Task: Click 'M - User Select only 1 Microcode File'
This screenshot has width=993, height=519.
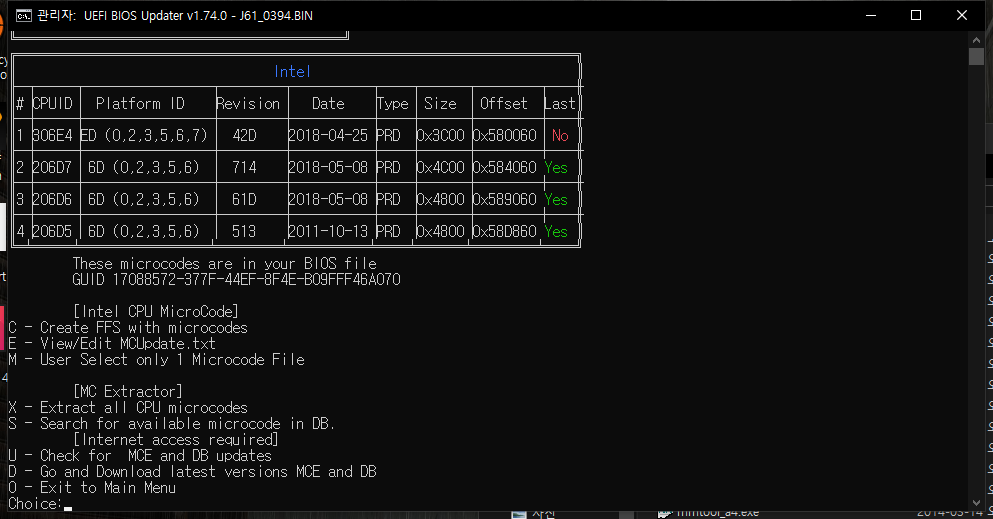Action: 156,360
